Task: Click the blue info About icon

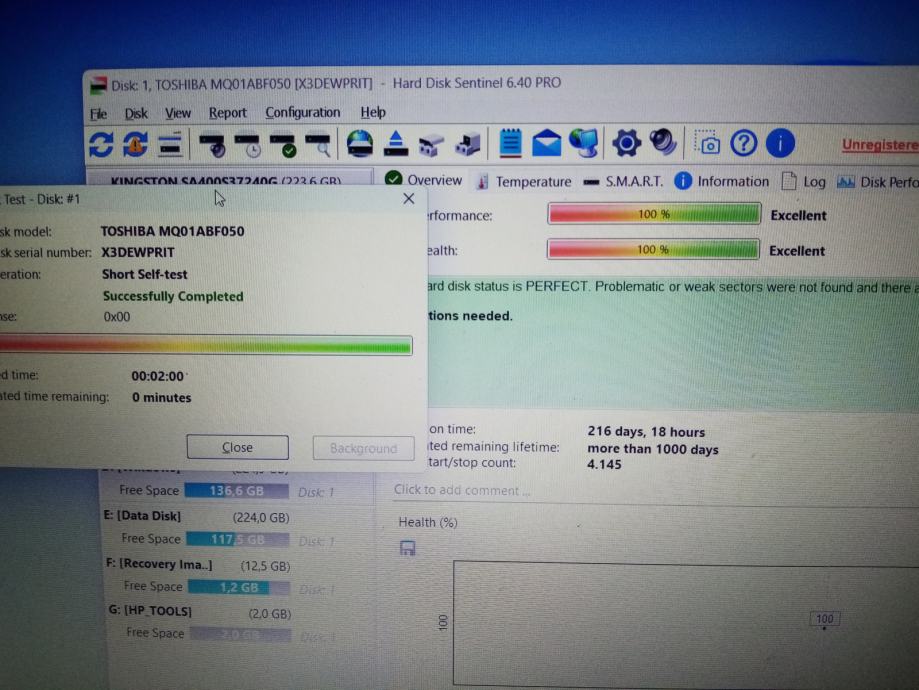Action: coord(780,144)
